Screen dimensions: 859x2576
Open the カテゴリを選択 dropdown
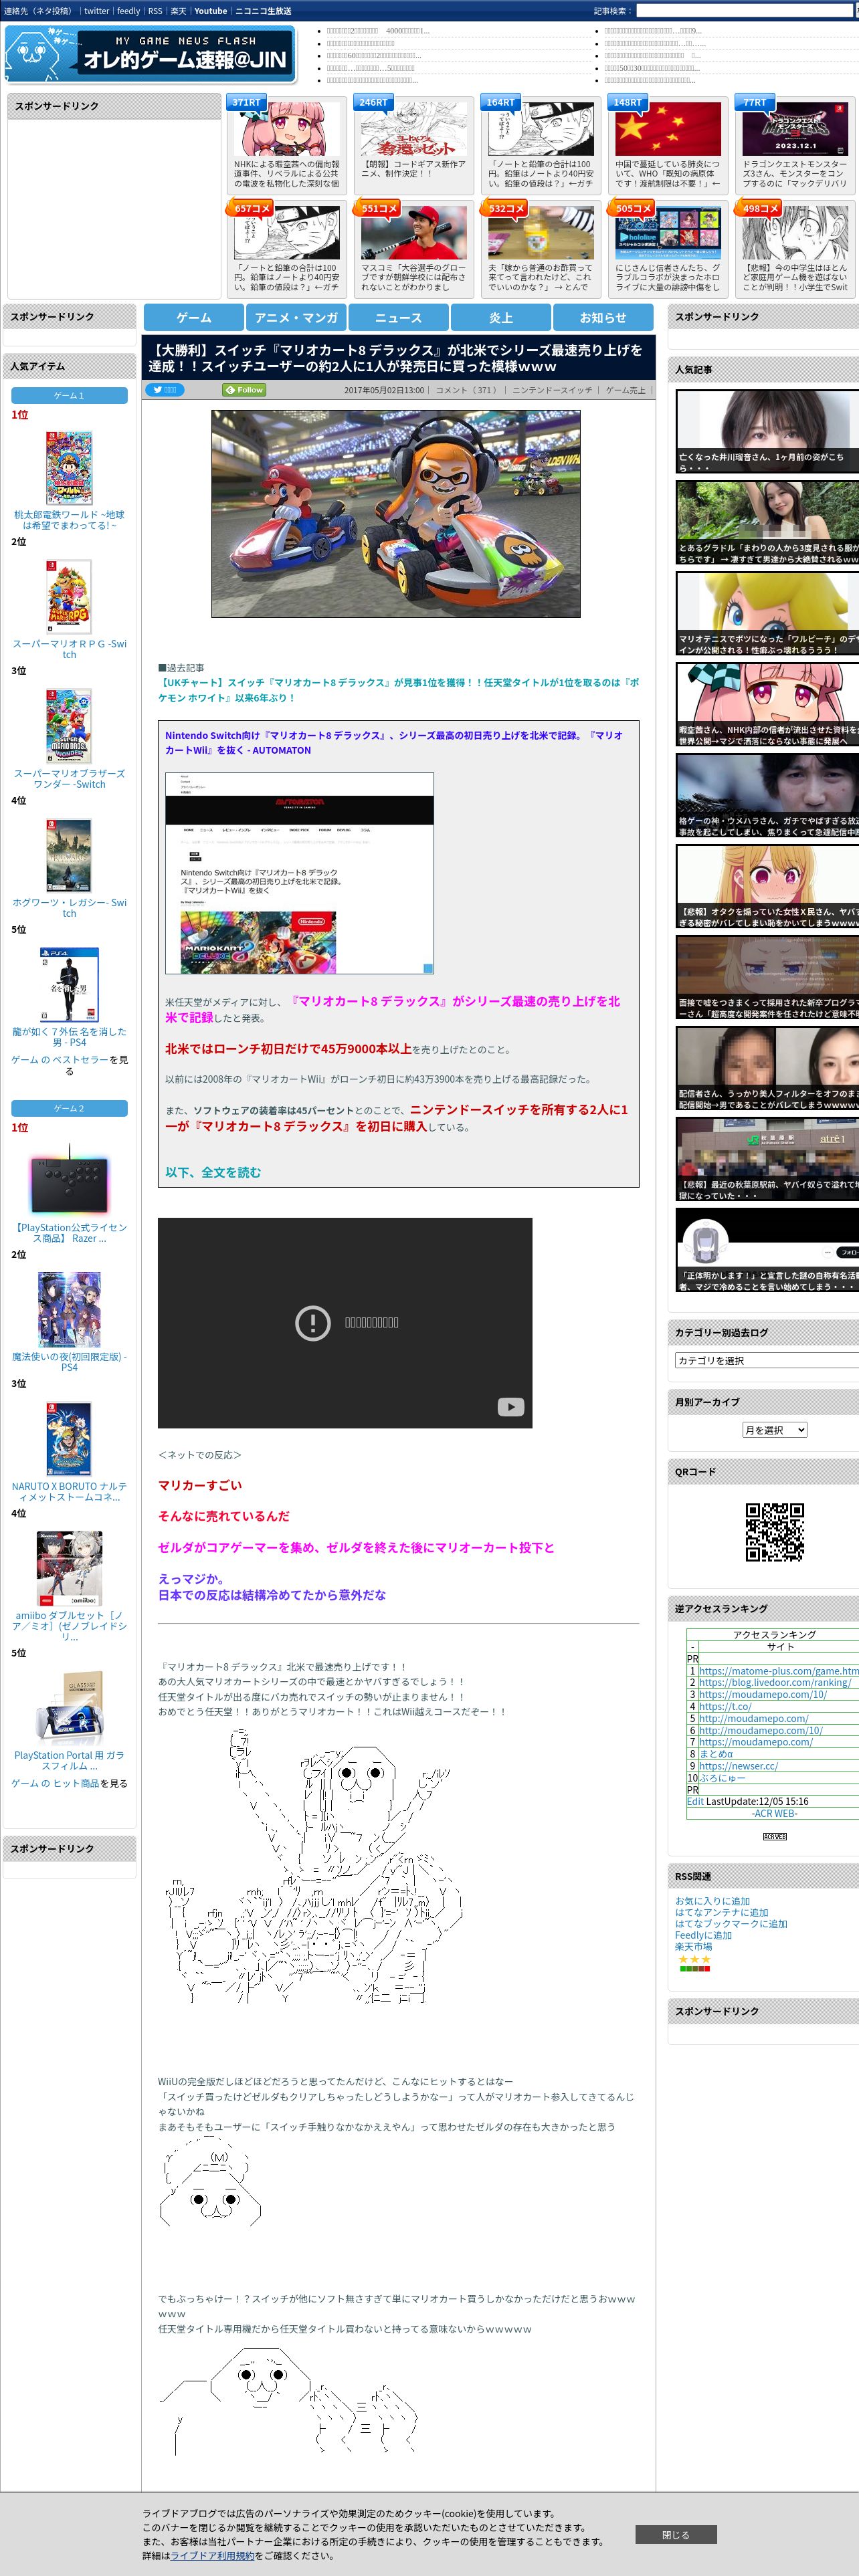[x=767, y=1360]
